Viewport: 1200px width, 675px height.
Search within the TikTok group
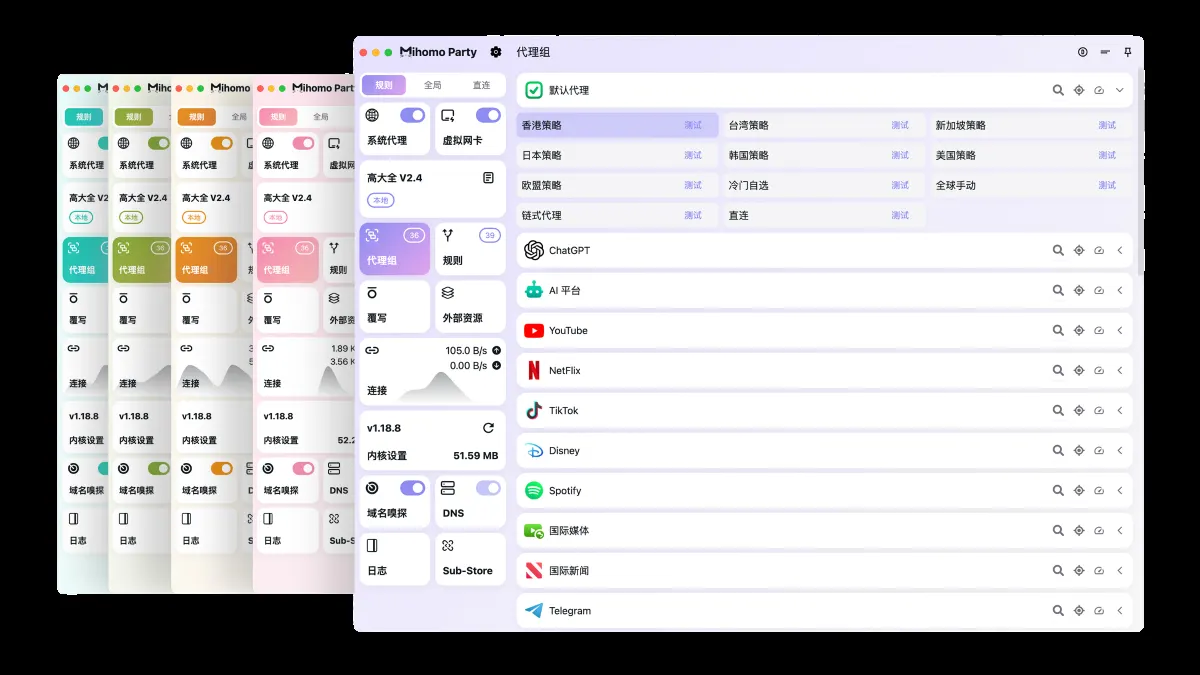(1058, 410)
